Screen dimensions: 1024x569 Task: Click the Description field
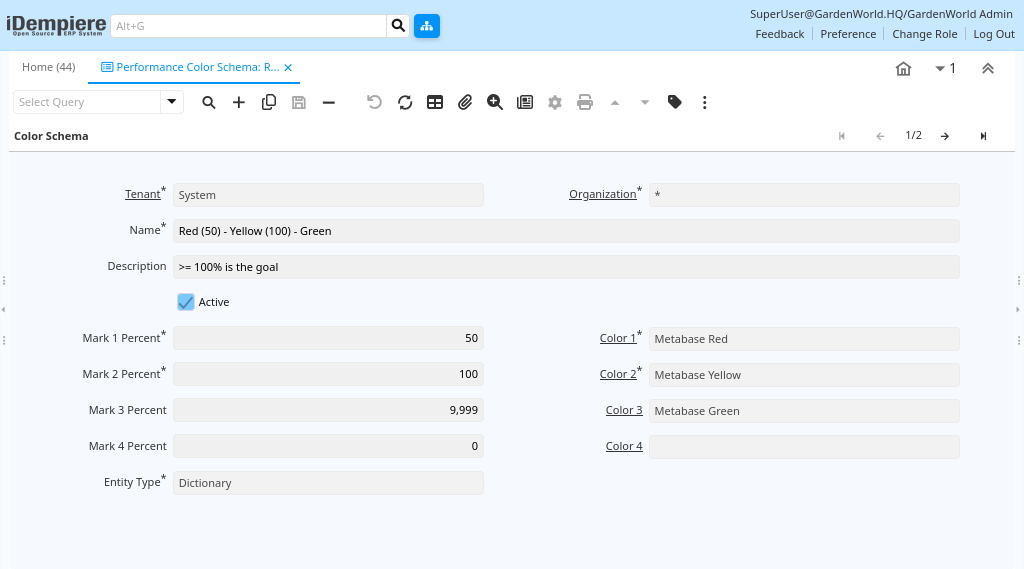pos(566,267)
